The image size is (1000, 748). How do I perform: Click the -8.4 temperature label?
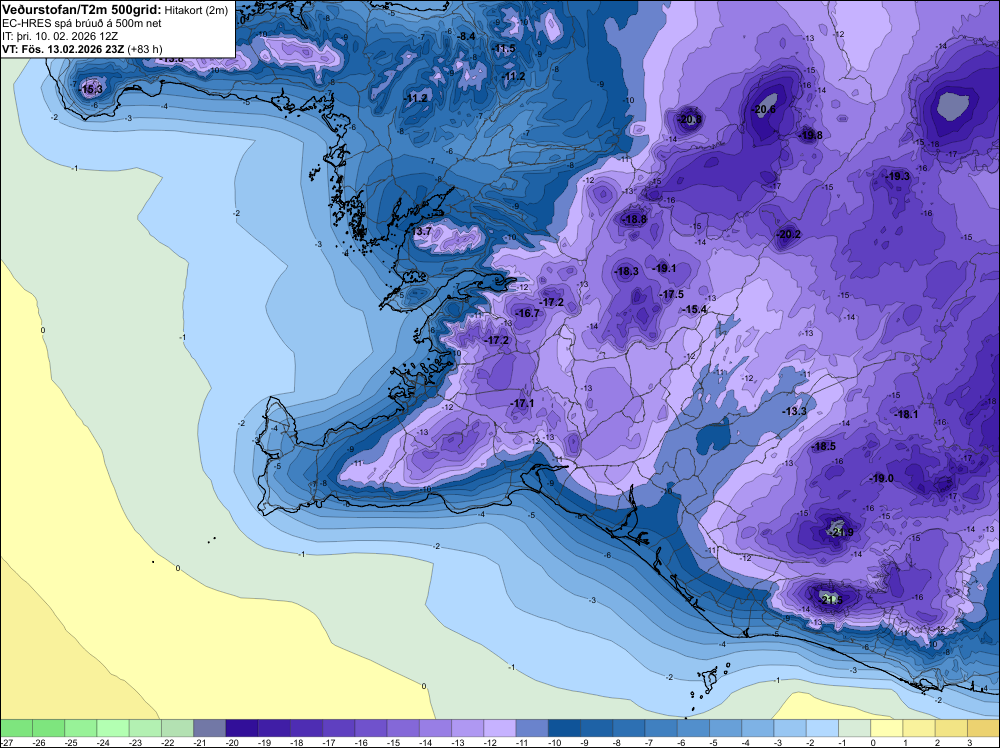(x=466, y=36)
